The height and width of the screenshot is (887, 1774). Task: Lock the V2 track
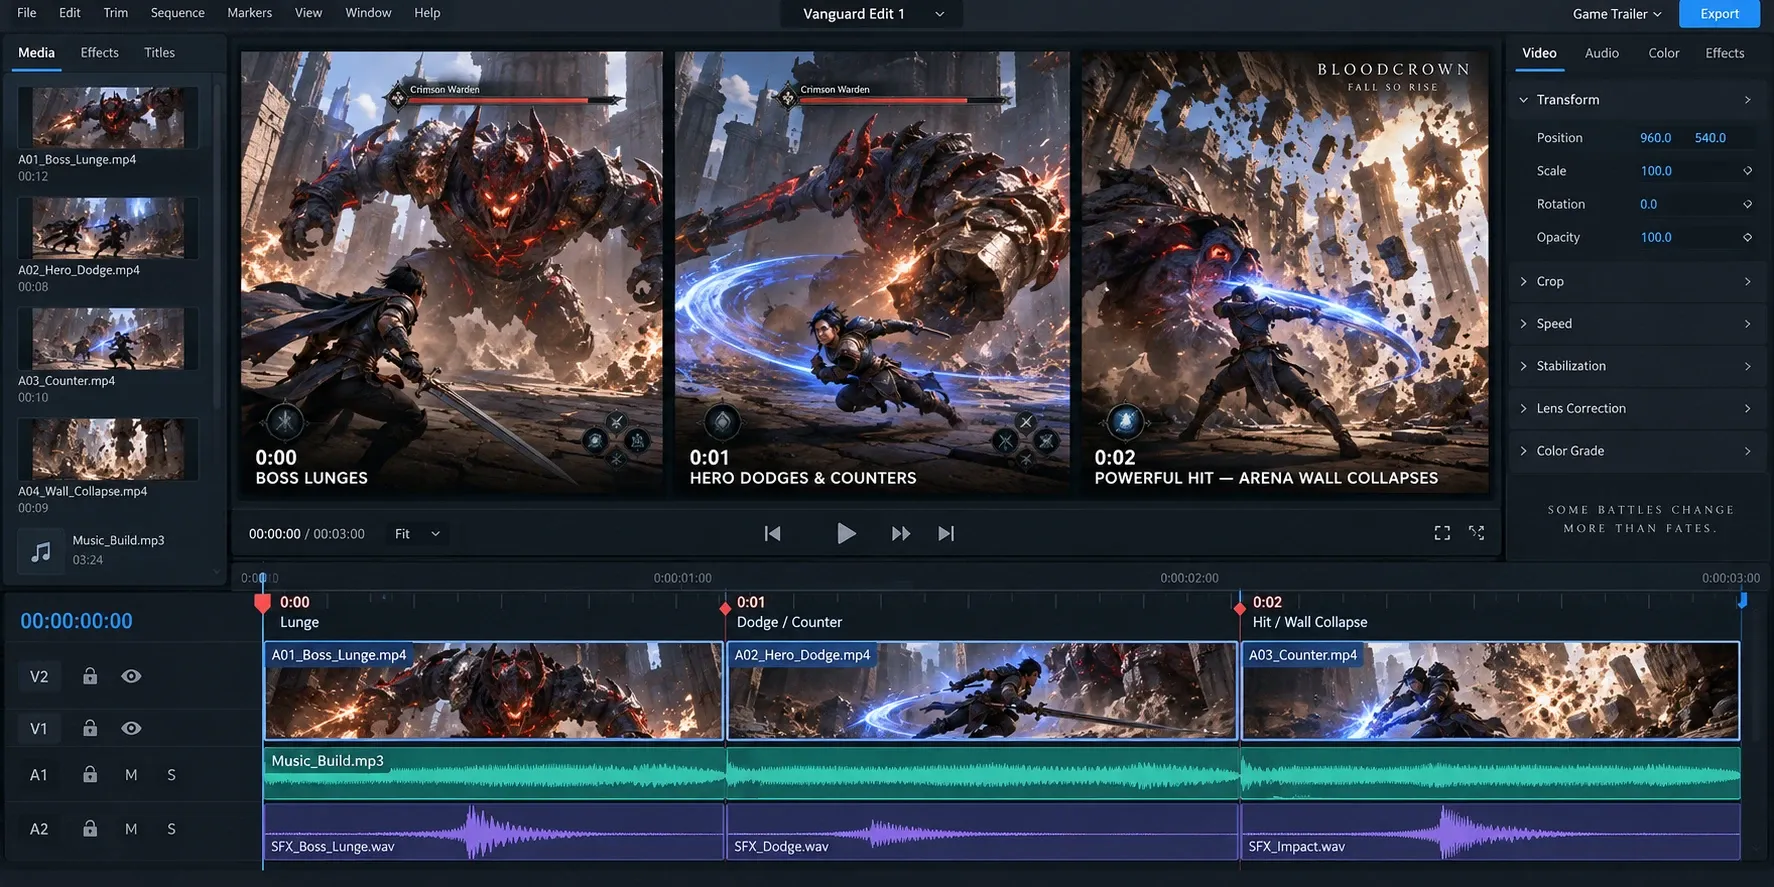click(90, 676)
